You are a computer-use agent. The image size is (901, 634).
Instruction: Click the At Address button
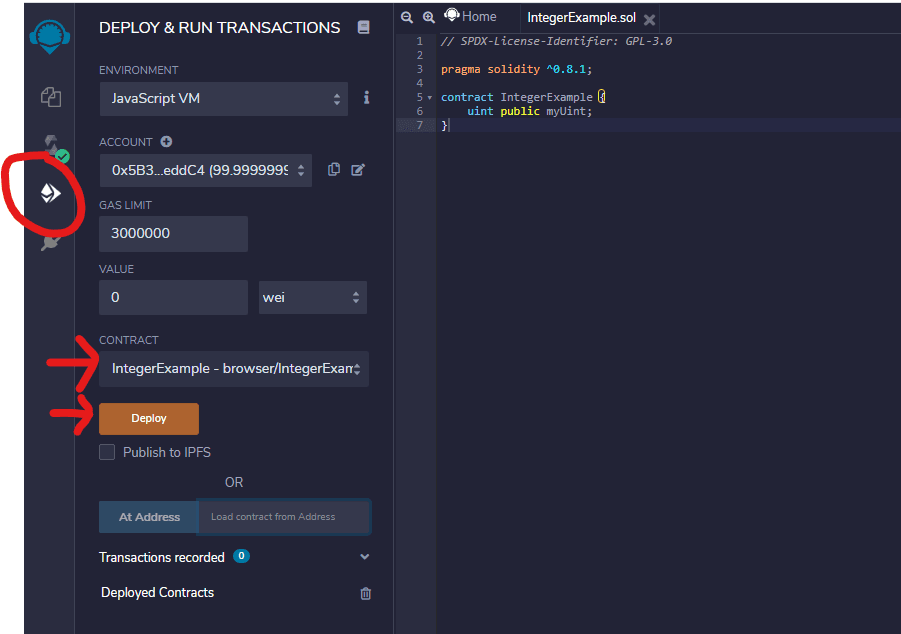coord(149,517)
